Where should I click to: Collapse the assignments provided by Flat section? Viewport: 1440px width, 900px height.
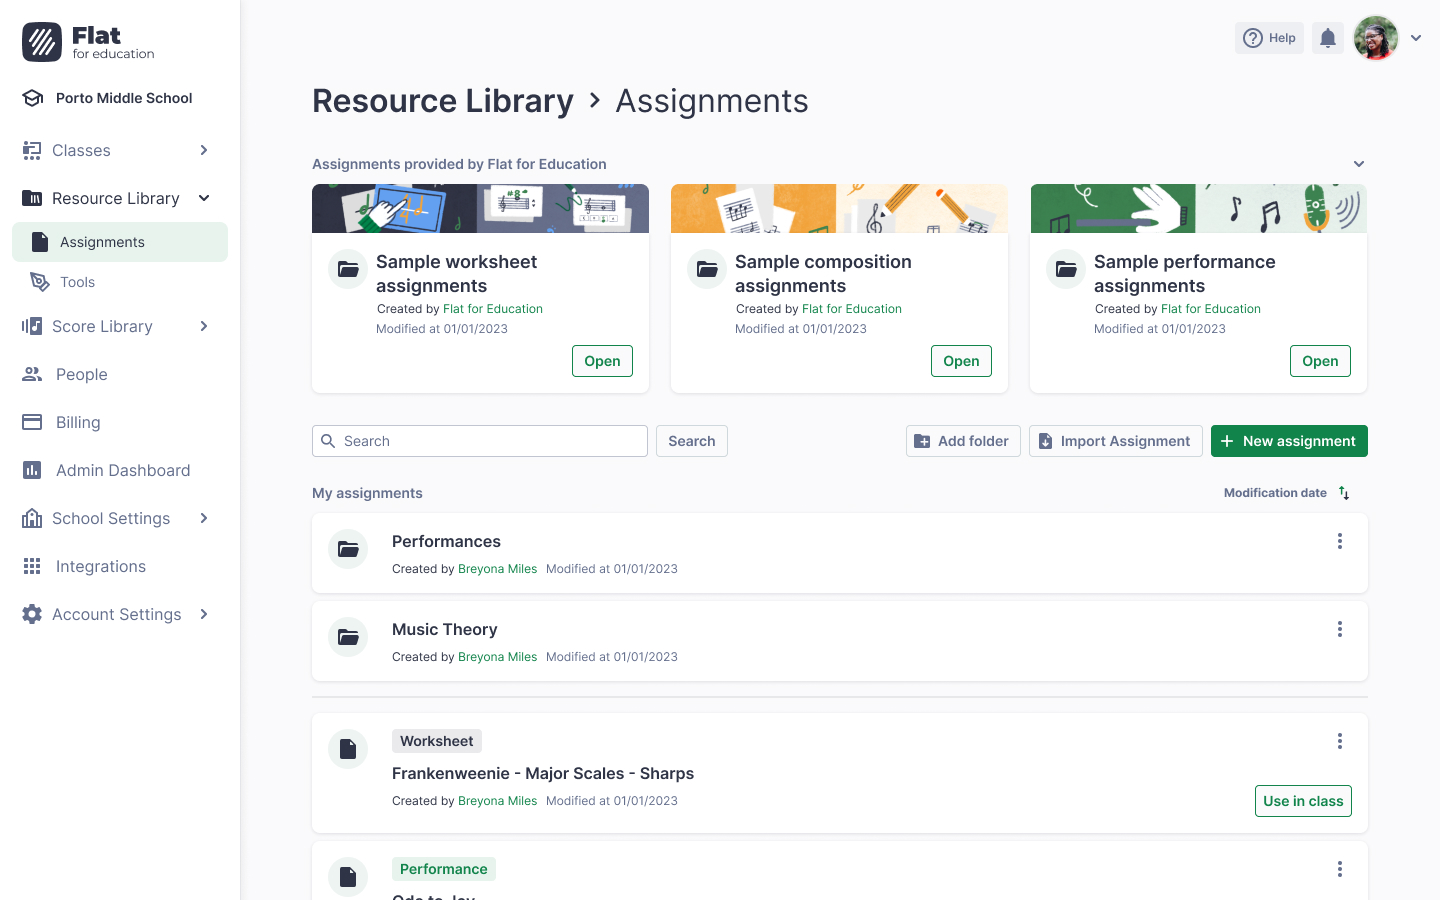1358,163
